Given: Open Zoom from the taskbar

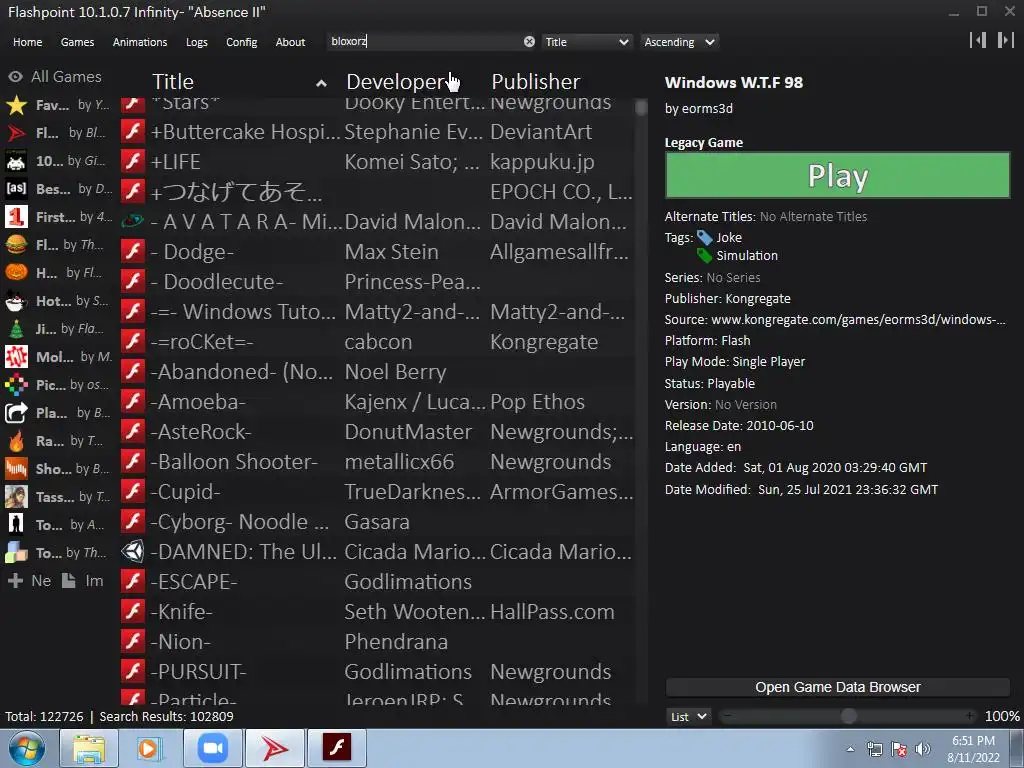Looking at the screenshot, I should point(213,748).
